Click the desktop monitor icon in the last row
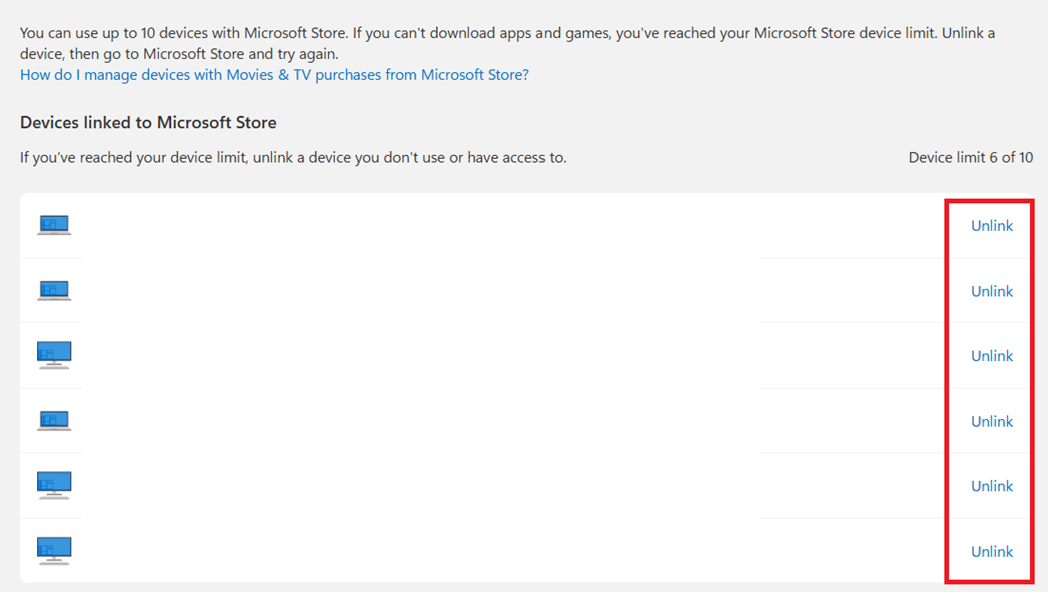1049x593 pixels. (54, 550)
